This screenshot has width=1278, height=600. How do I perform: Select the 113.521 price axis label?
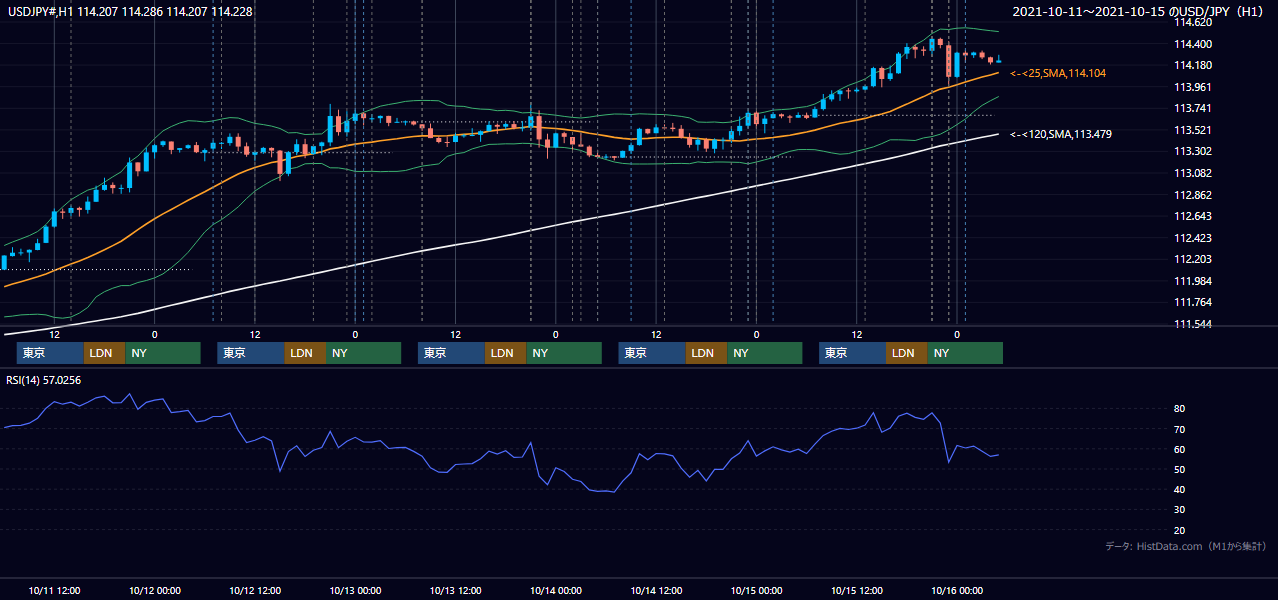(1192, 130)
